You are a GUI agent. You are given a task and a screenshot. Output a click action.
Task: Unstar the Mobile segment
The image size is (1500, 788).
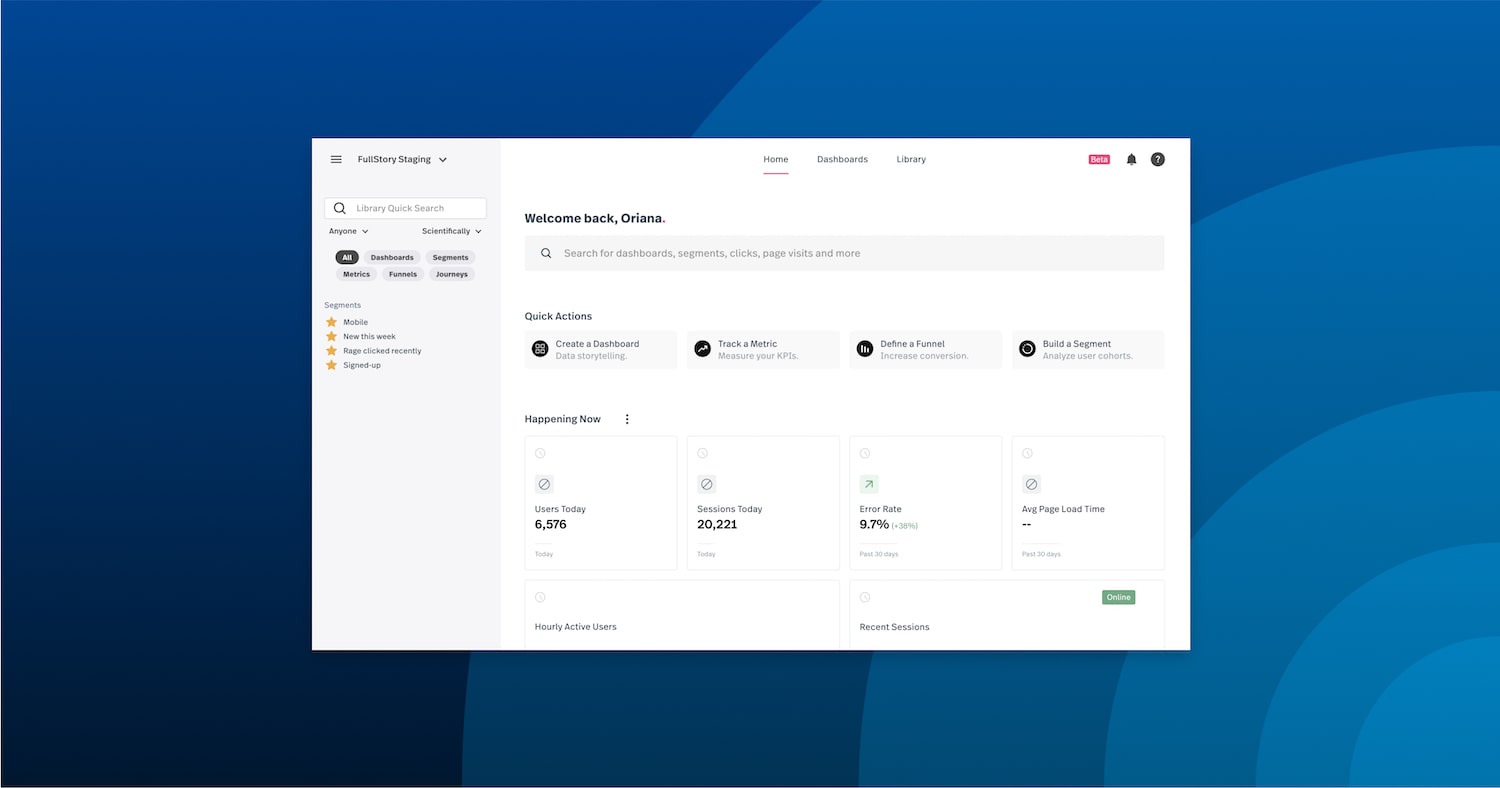tap(331, 322)
